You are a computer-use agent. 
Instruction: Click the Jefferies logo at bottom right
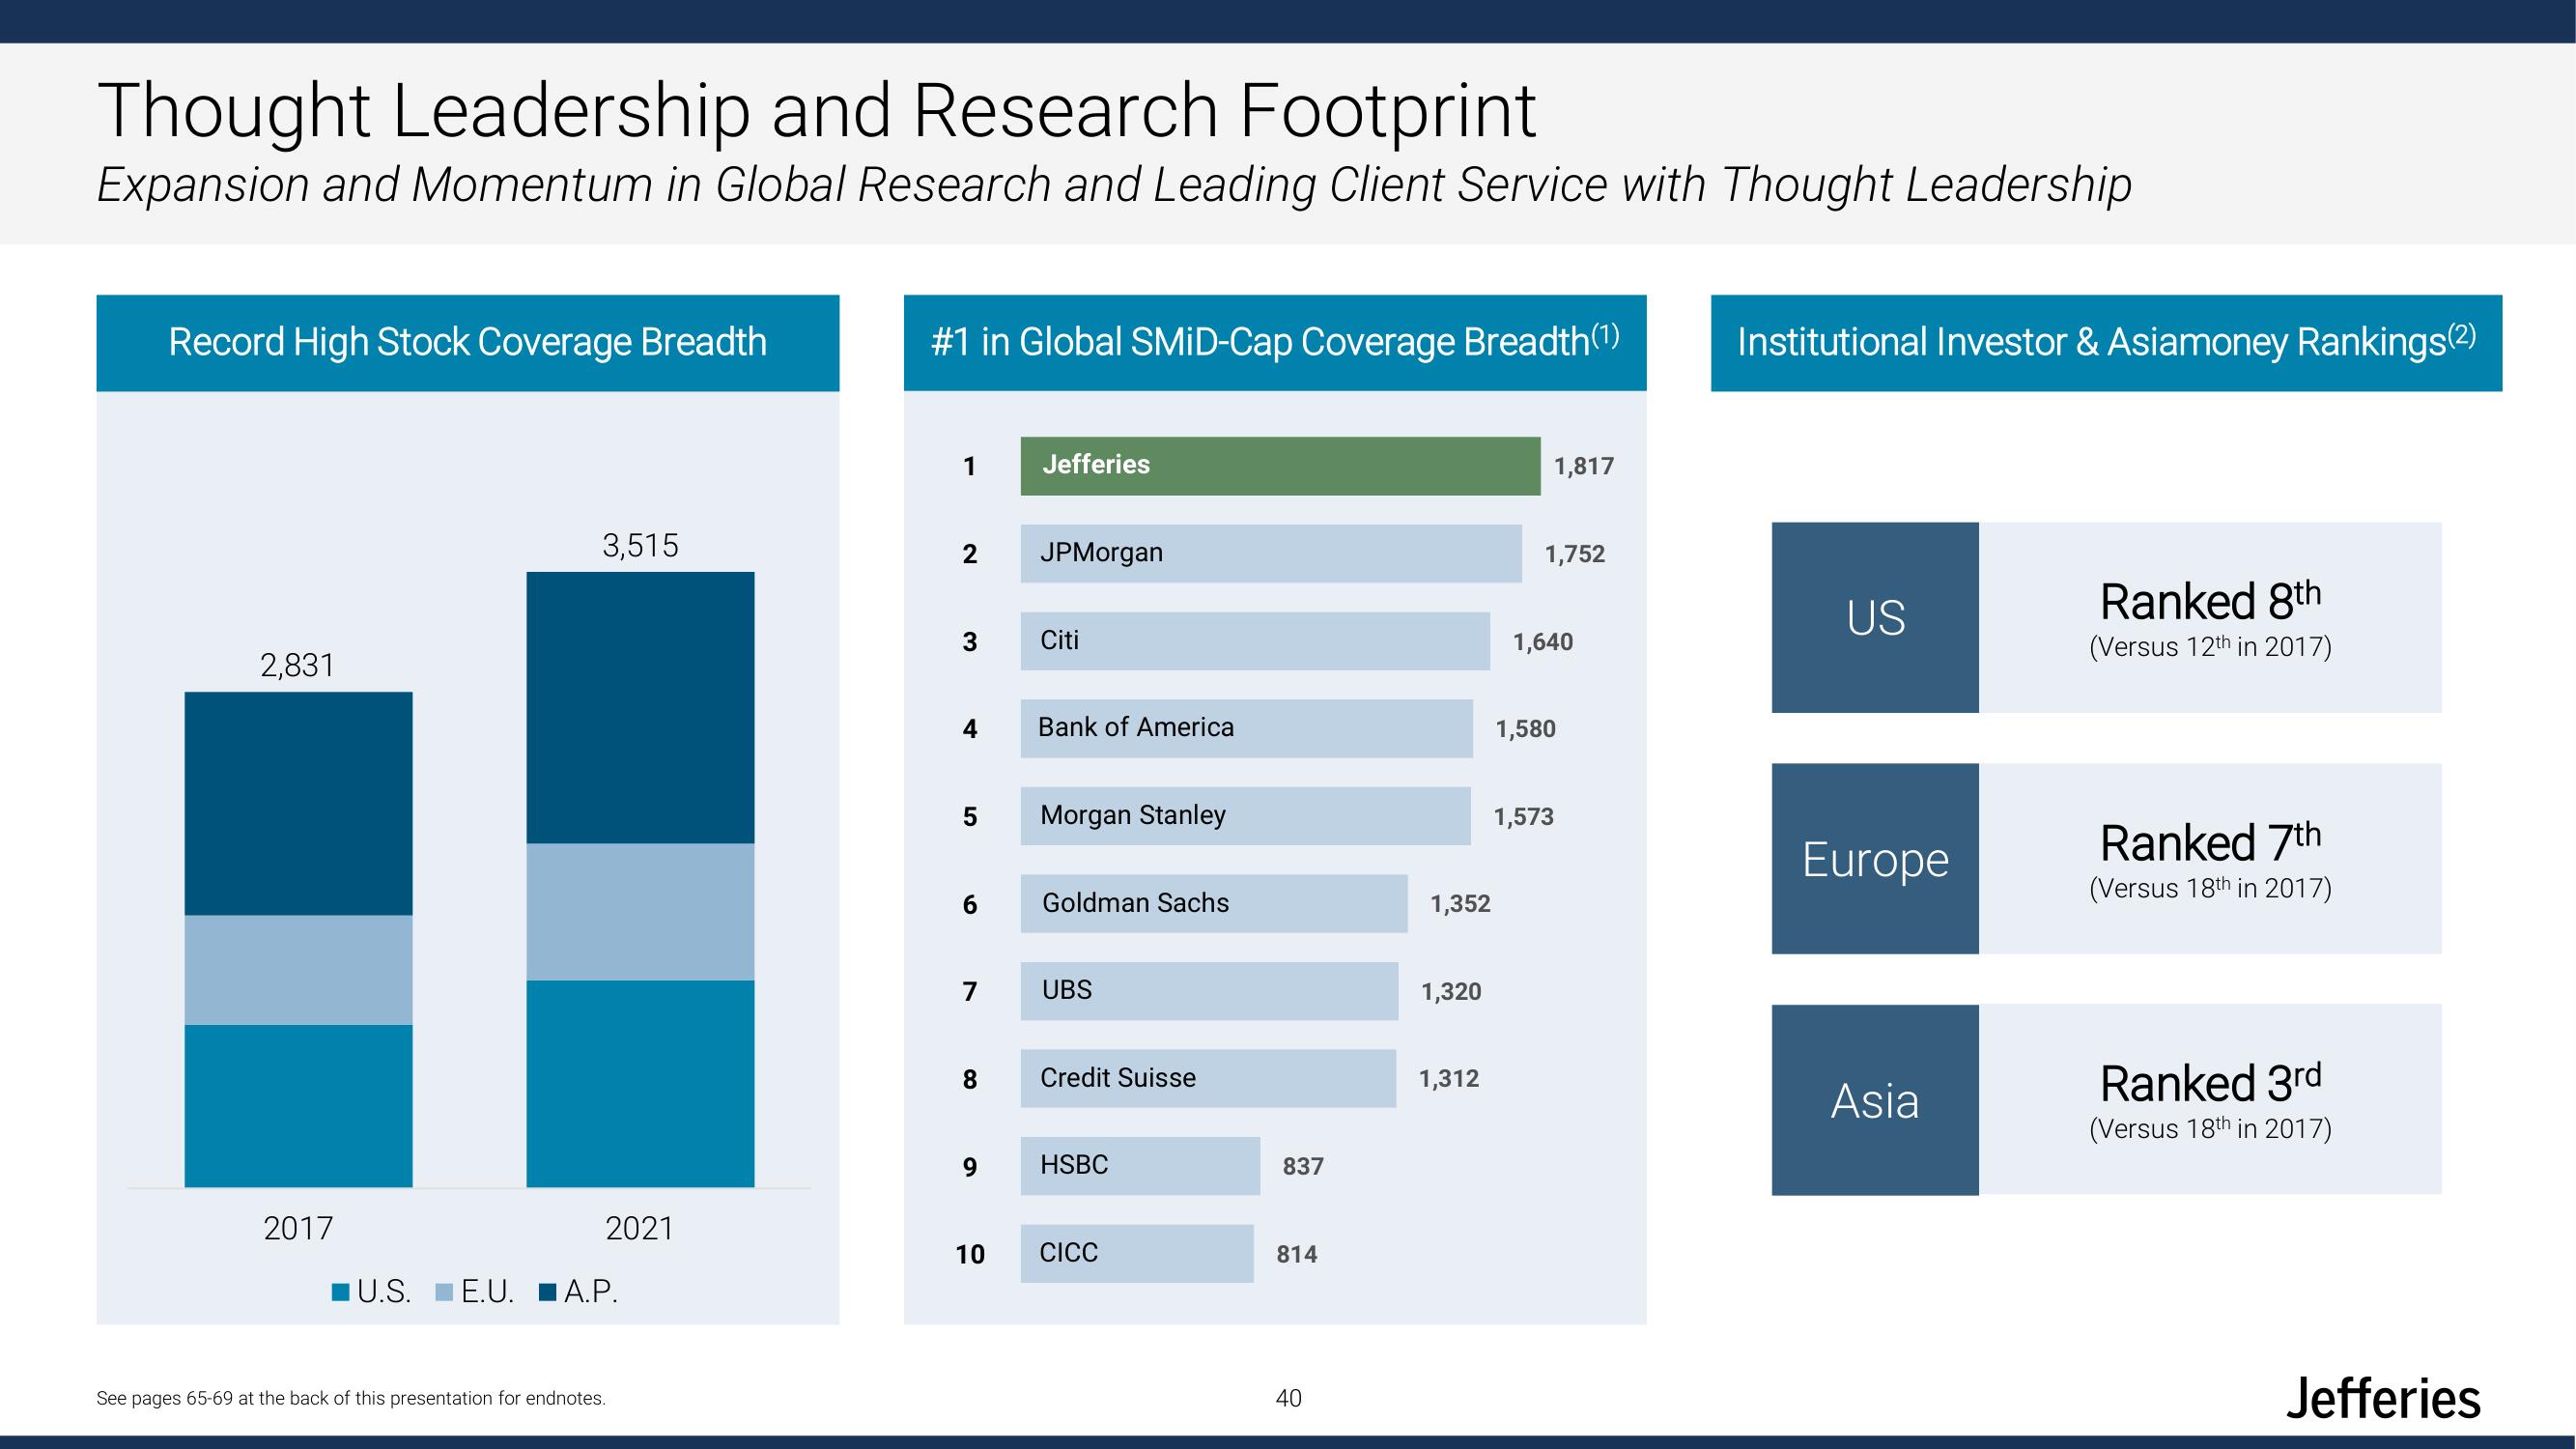tap(2383, 1398)
